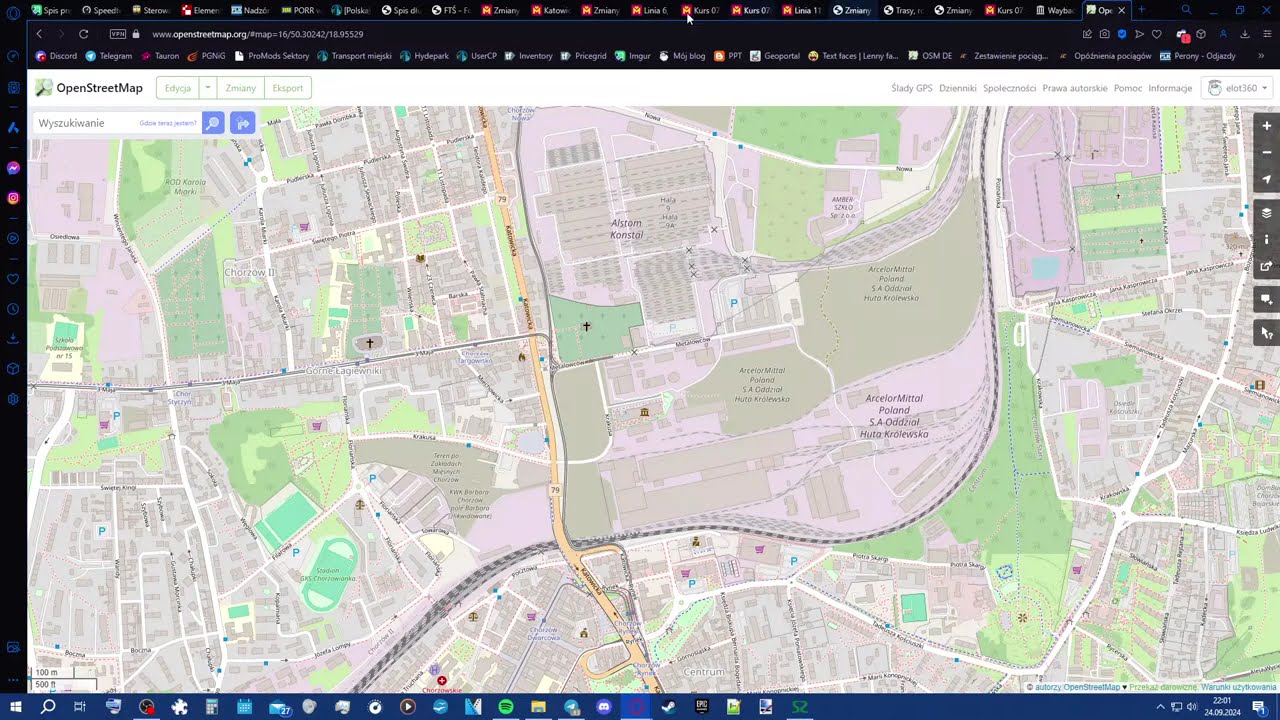Open the Share map panel
The image size is (1280, 720).
pos(1267,266)
